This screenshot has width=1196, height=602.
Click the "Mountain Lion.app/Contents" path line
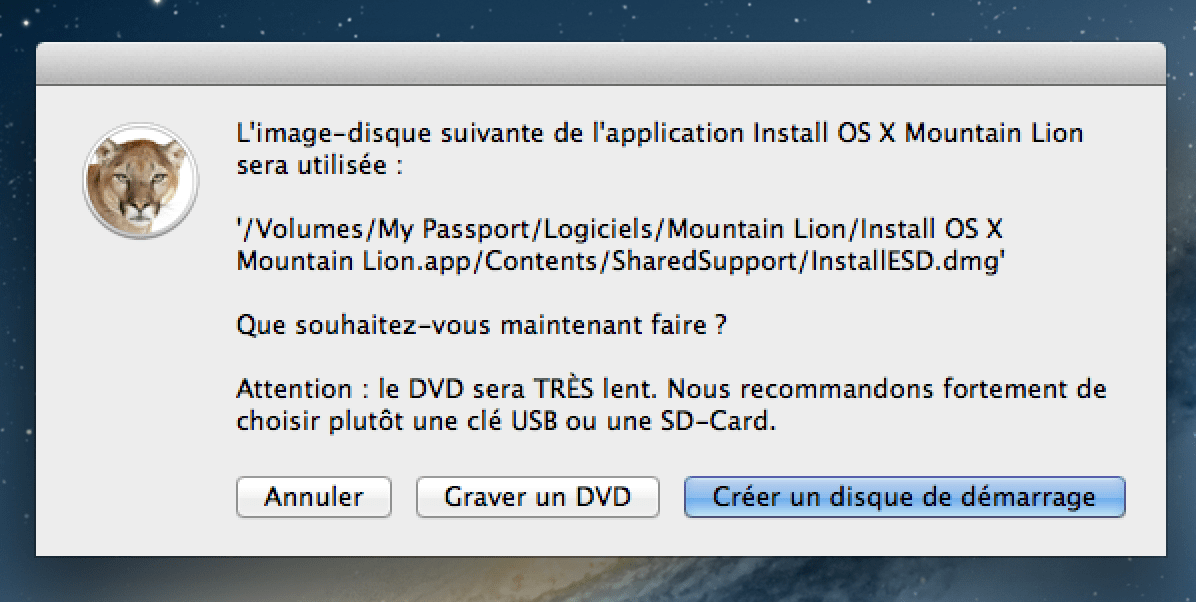coord(620,262)
